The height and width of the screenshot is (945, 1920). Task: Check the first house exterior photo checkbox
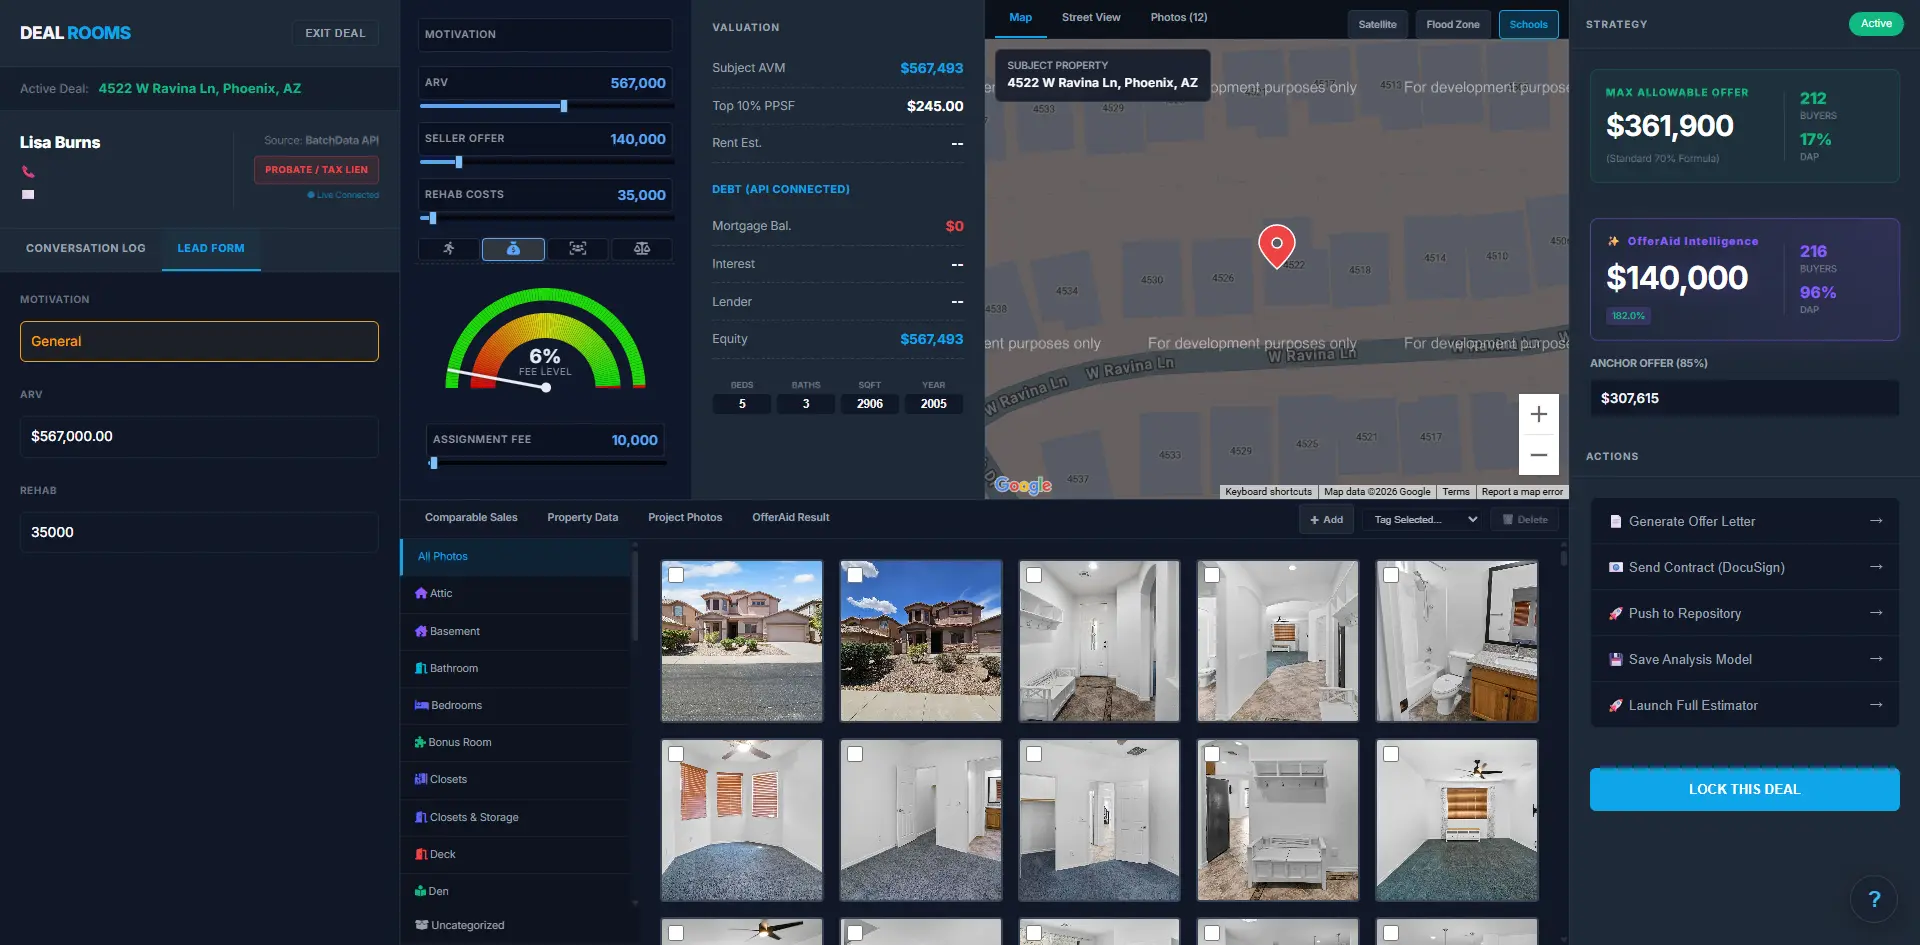pos(676,575)
